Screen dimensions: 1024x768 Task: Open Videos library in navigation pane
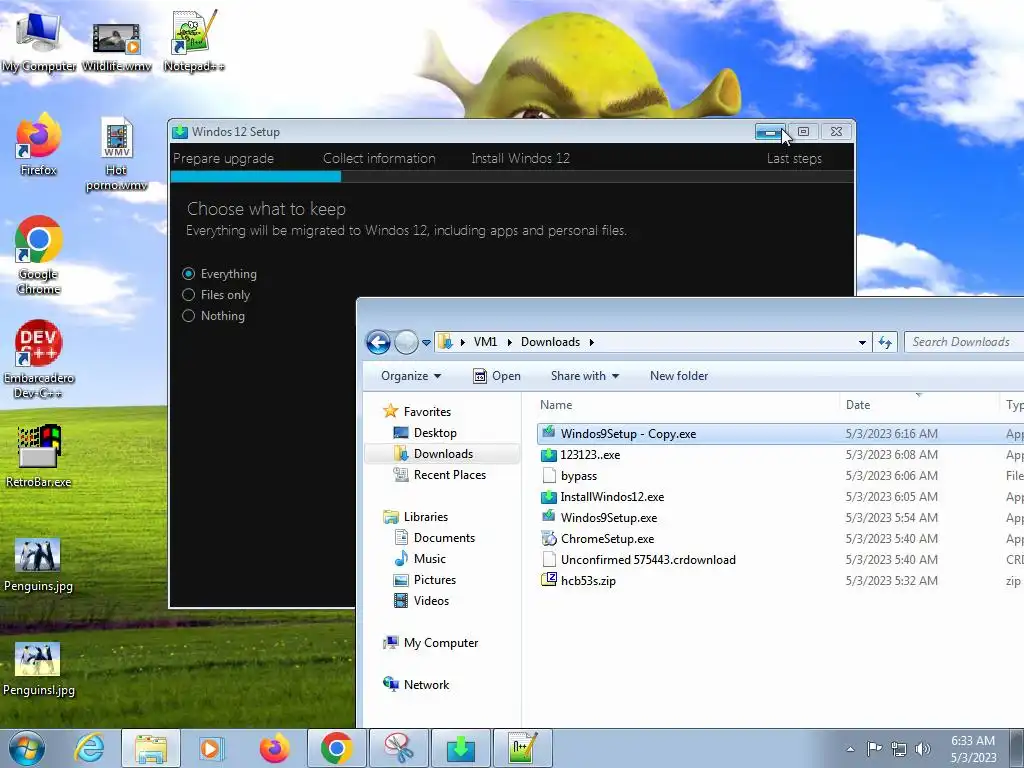click(x=421, y=600)
